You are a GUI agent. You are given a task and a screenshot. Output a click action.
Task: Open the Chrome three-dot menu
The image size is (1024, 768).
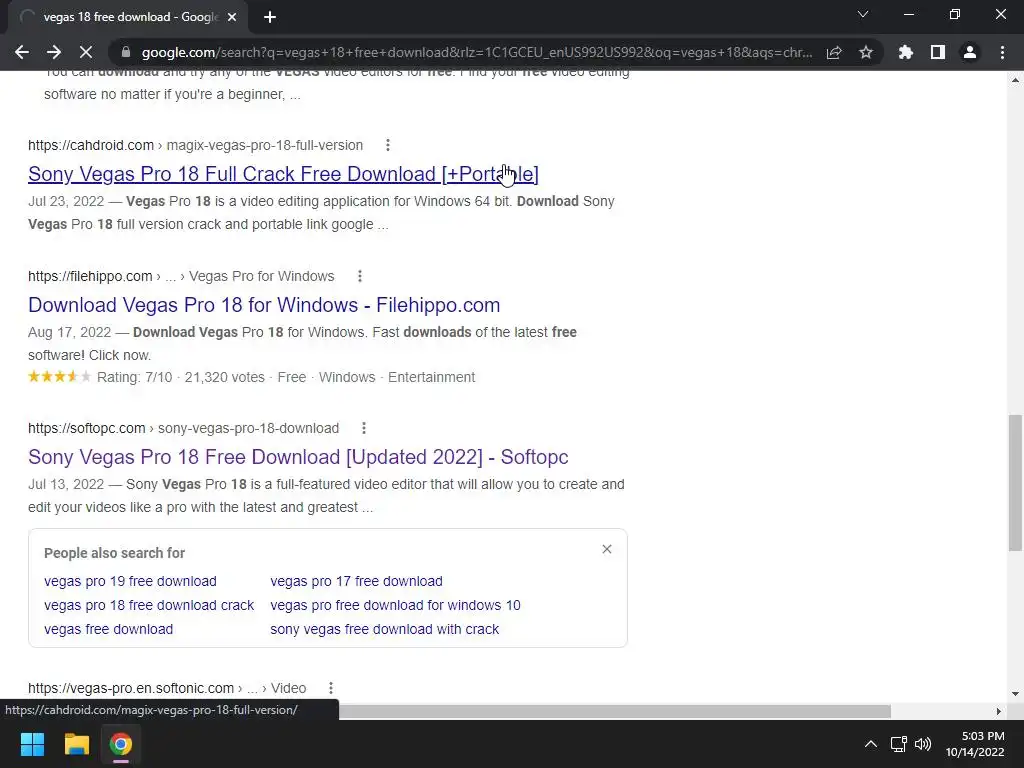(x=1002, y=52)
